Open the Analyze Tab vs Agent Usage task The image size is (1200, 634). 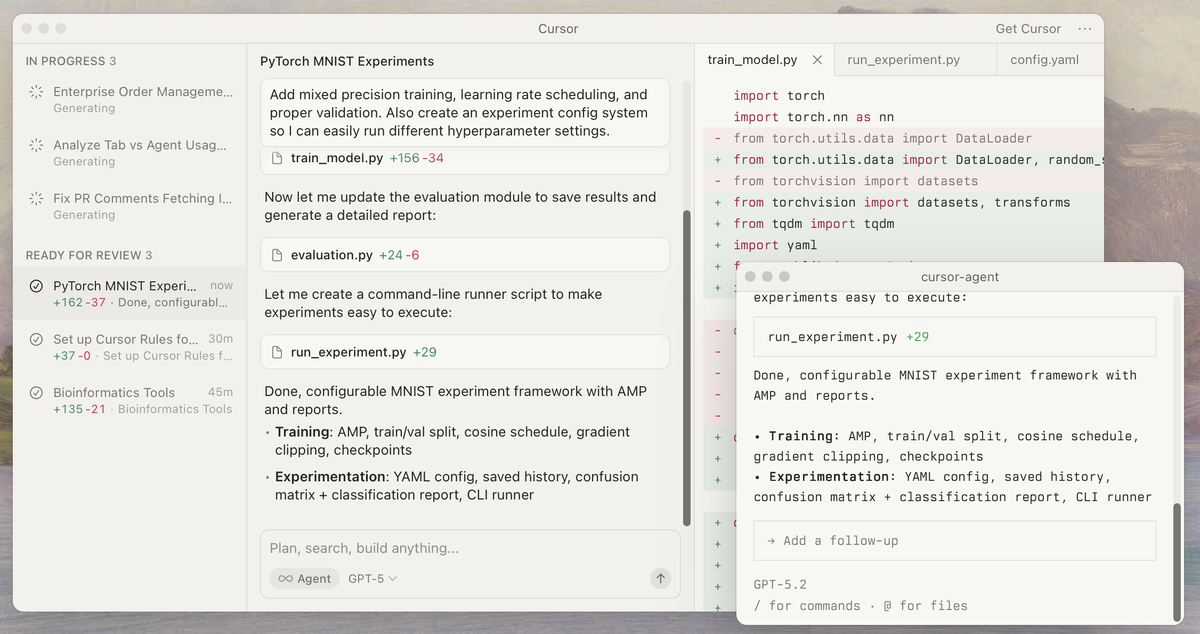click(130, 152)
